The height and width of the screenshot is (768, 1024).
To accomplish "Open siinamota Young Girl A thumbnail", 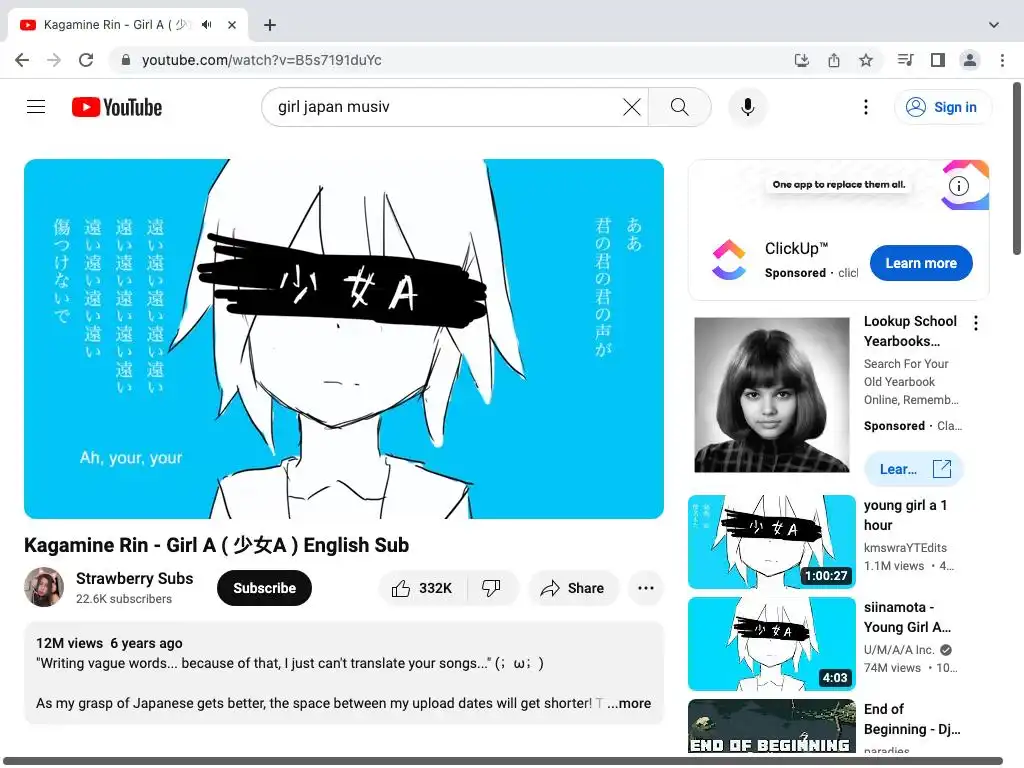I will (772, 643).
